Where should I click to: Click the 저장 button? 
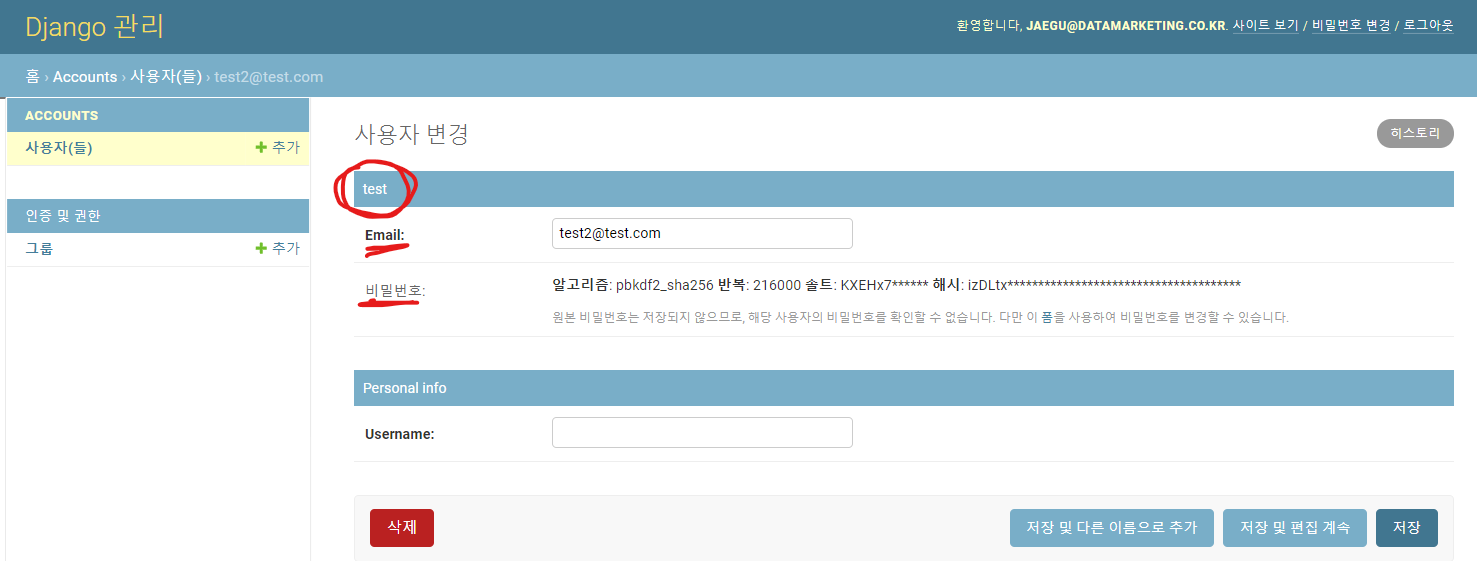coord(1407,527)
